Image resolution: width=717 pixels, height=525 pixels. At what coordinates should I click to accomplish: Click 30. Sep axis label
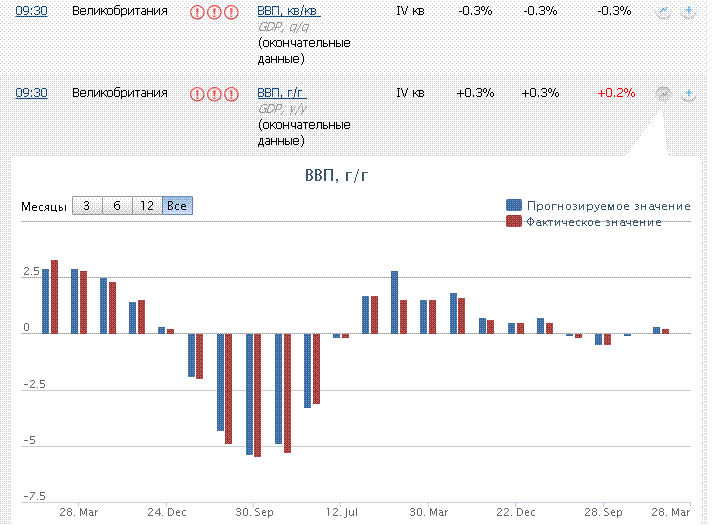click(254, 513)
